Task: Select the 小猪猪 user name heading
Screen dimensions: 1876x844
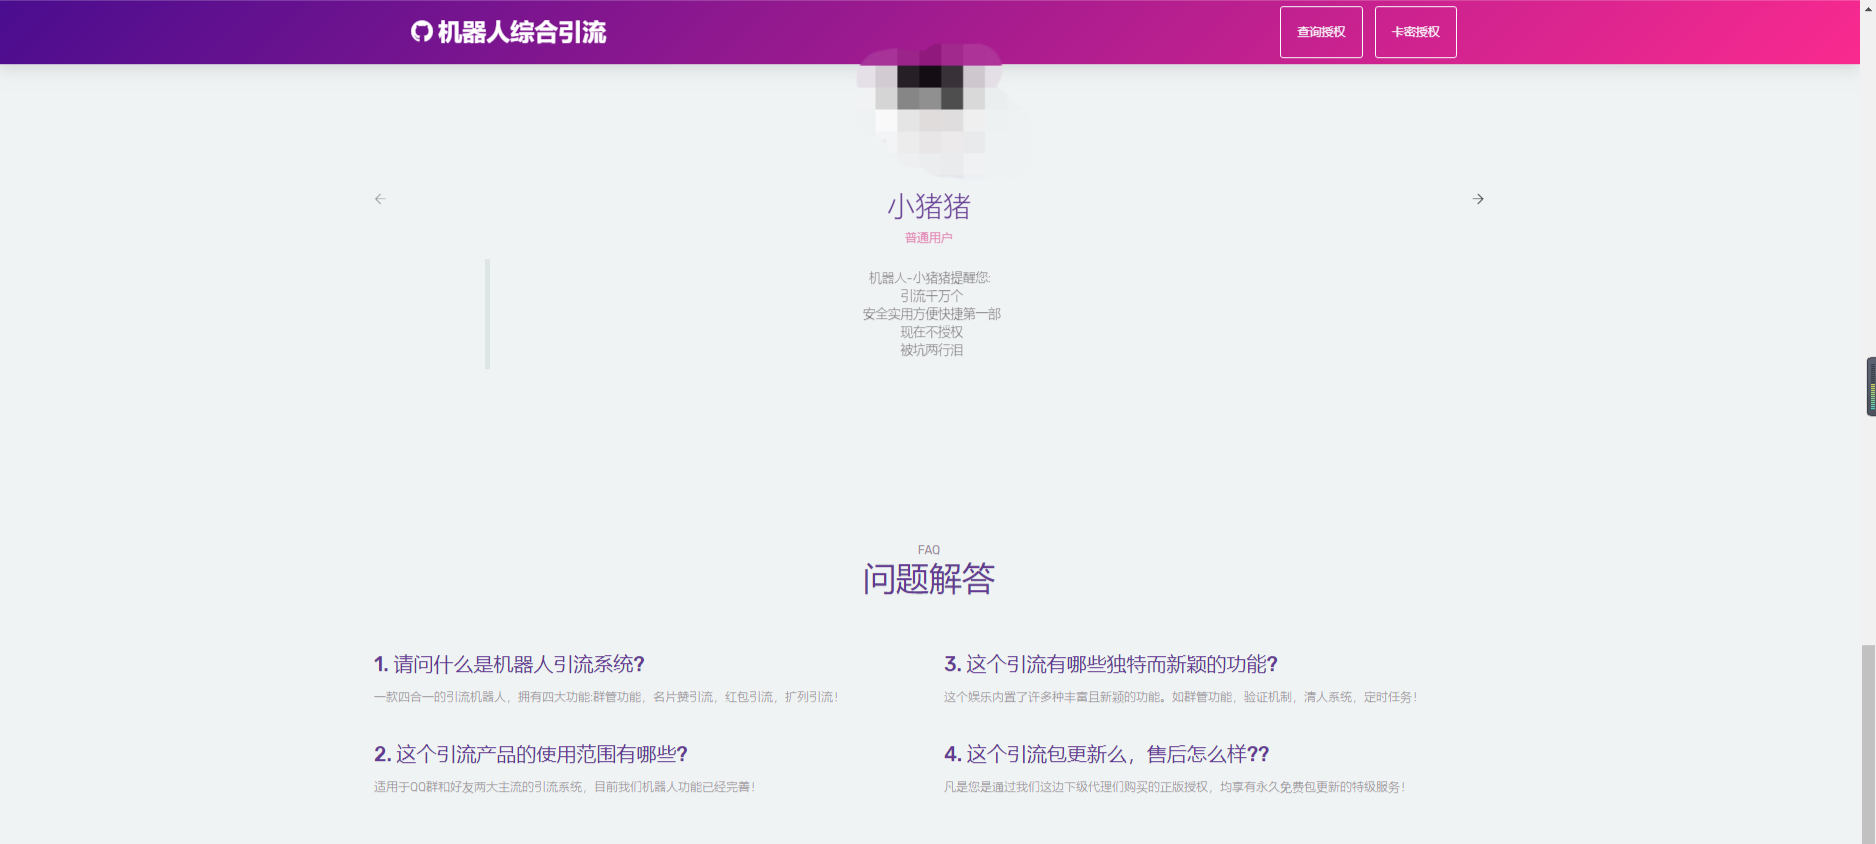Action: 929,207
